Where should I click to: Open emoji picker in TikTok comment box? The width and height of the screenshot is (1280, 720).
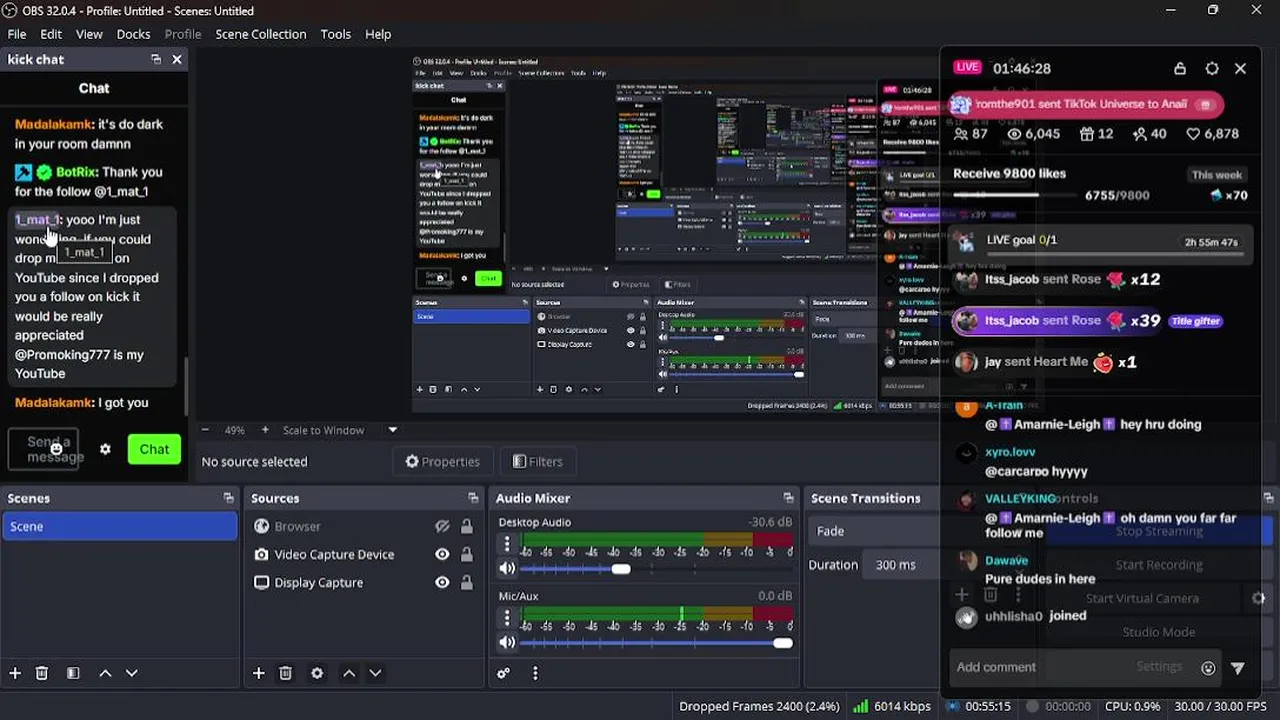click(x=1208, y=667)
